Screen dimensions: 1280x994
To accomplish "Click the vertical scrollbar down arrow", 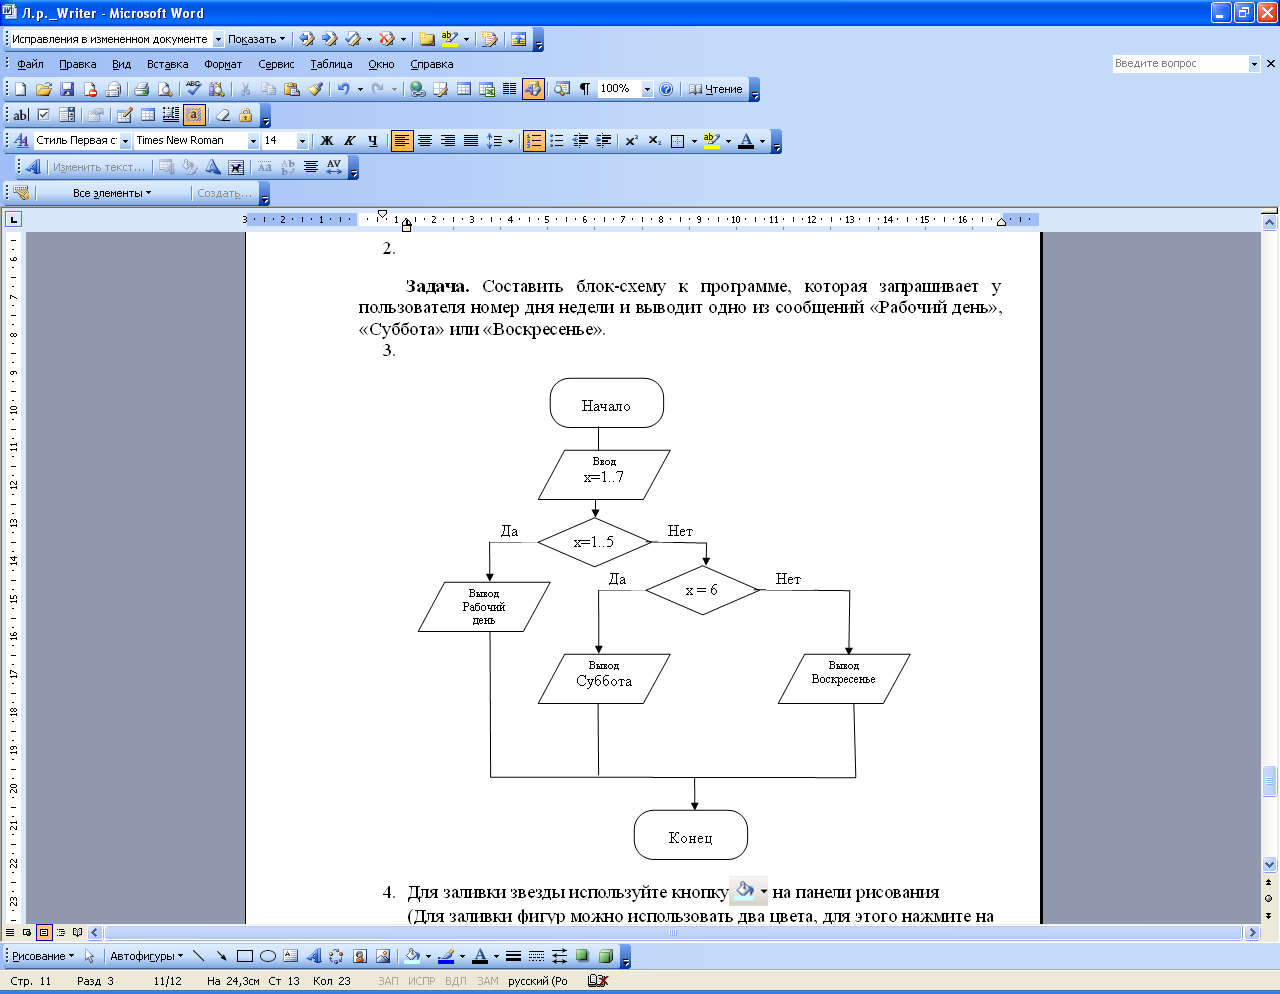I will tap(1270, 864).
